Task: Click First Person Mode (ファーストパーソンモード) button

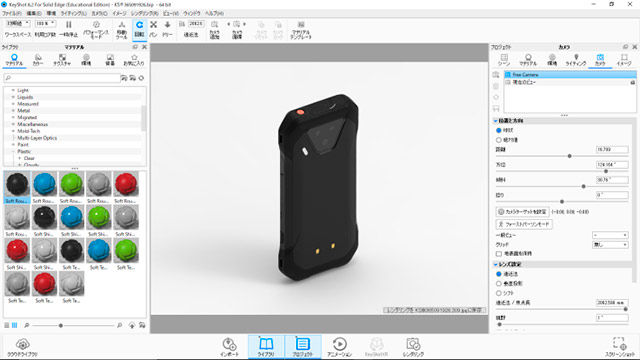Action: (x=524, y=224)
